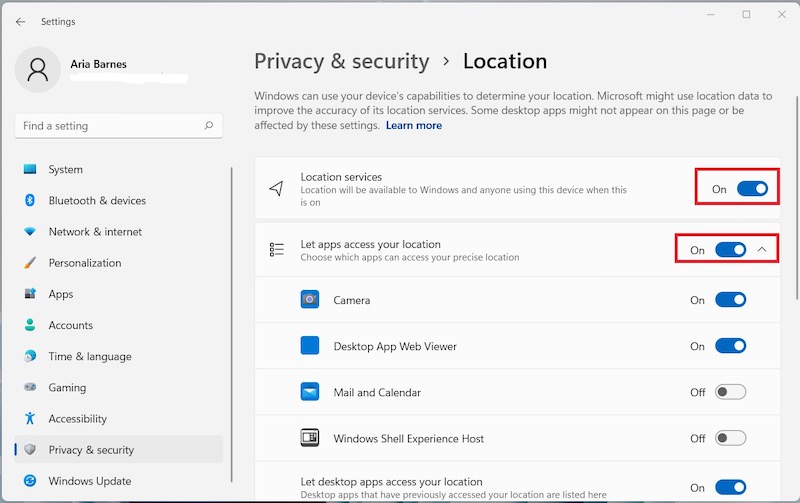Click the System monitor icon in sidebar

tap(30, 169)
